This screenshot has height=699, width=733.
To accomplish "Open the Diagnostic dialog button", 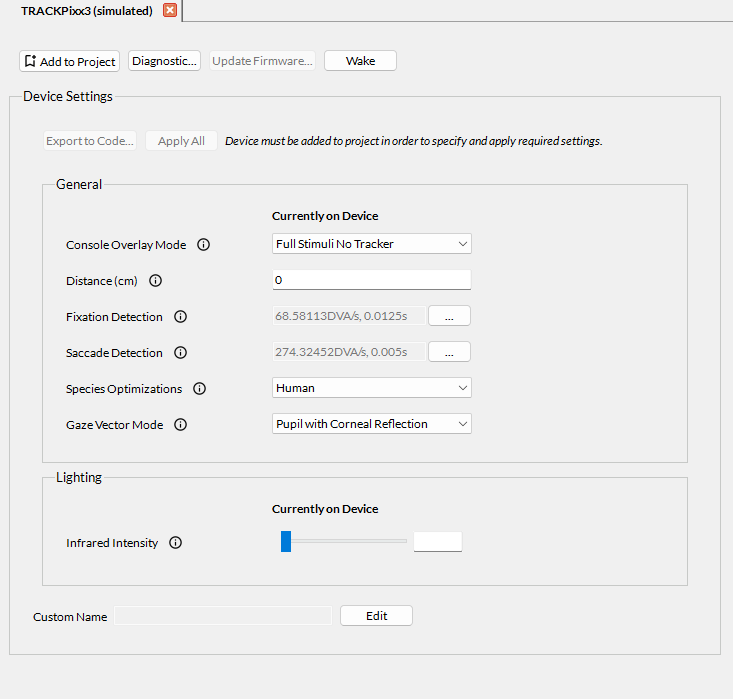I will pos(164,61).
